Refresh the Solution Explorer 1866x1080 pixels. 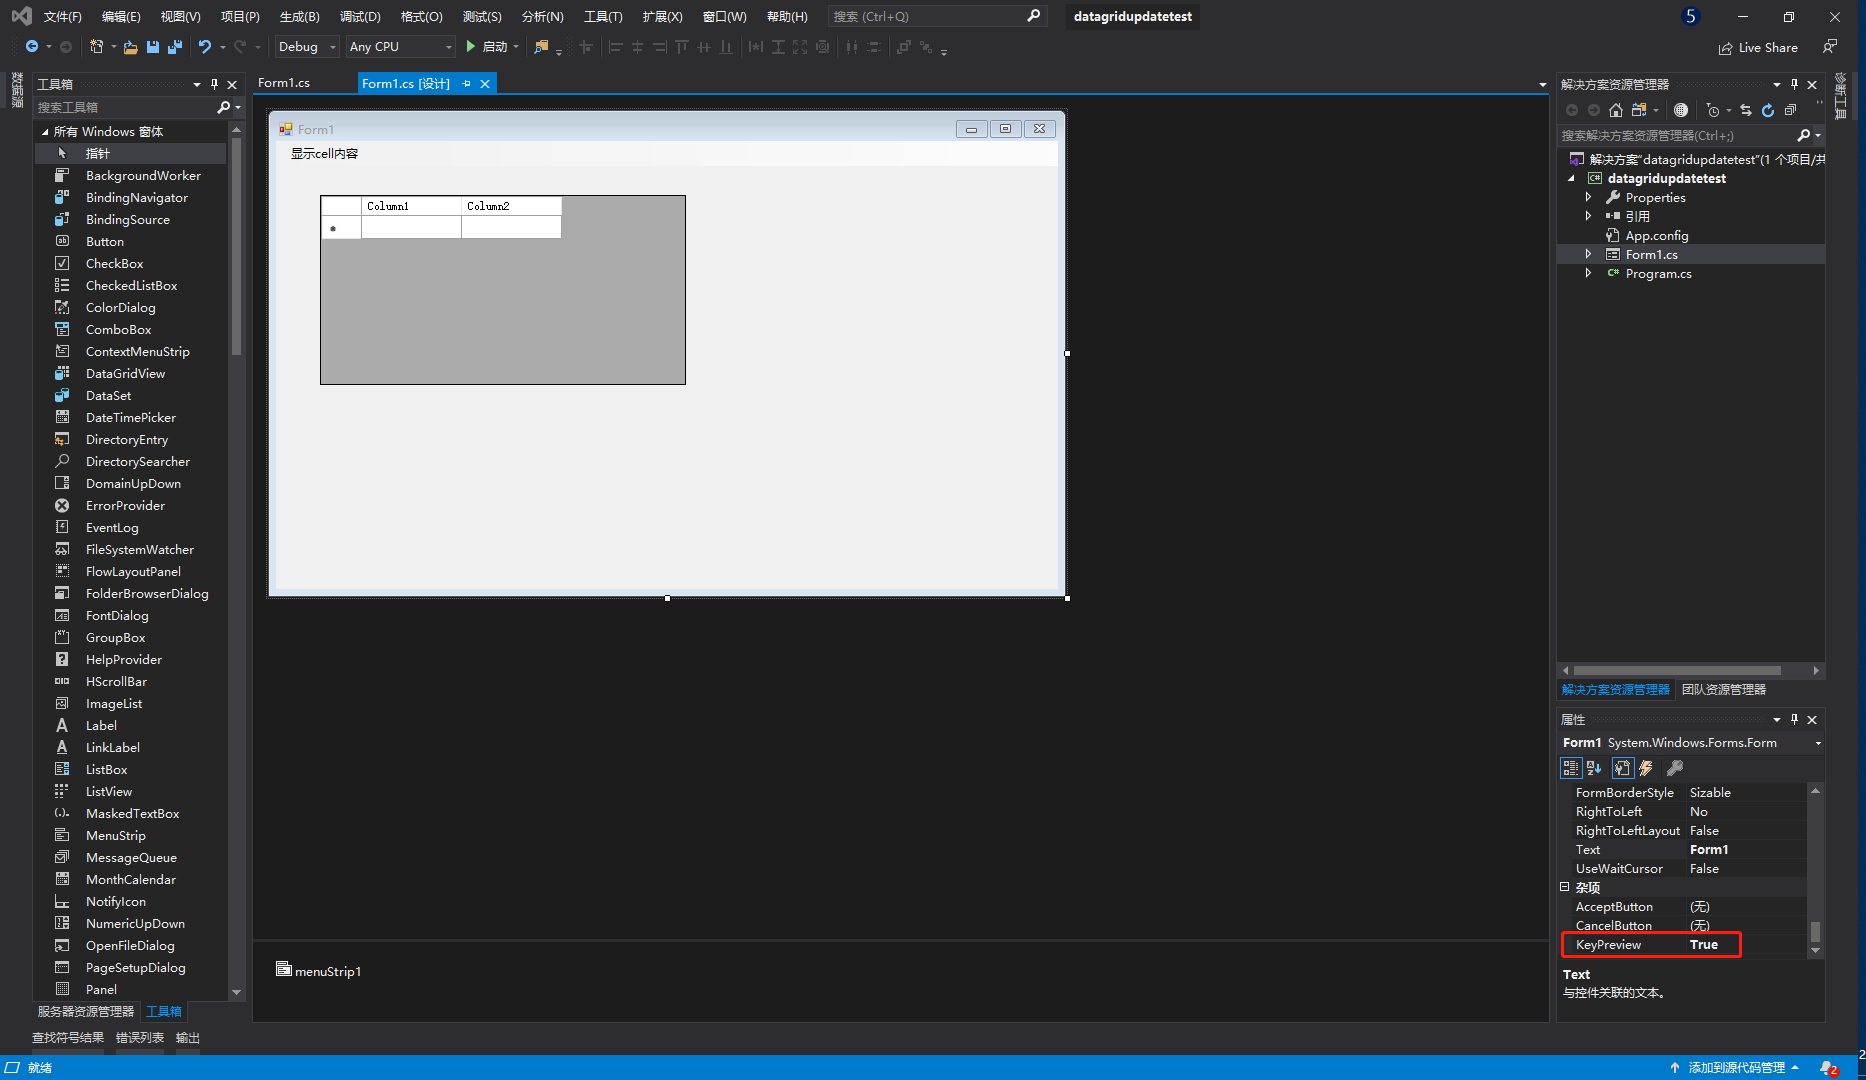coord(1768,110)
